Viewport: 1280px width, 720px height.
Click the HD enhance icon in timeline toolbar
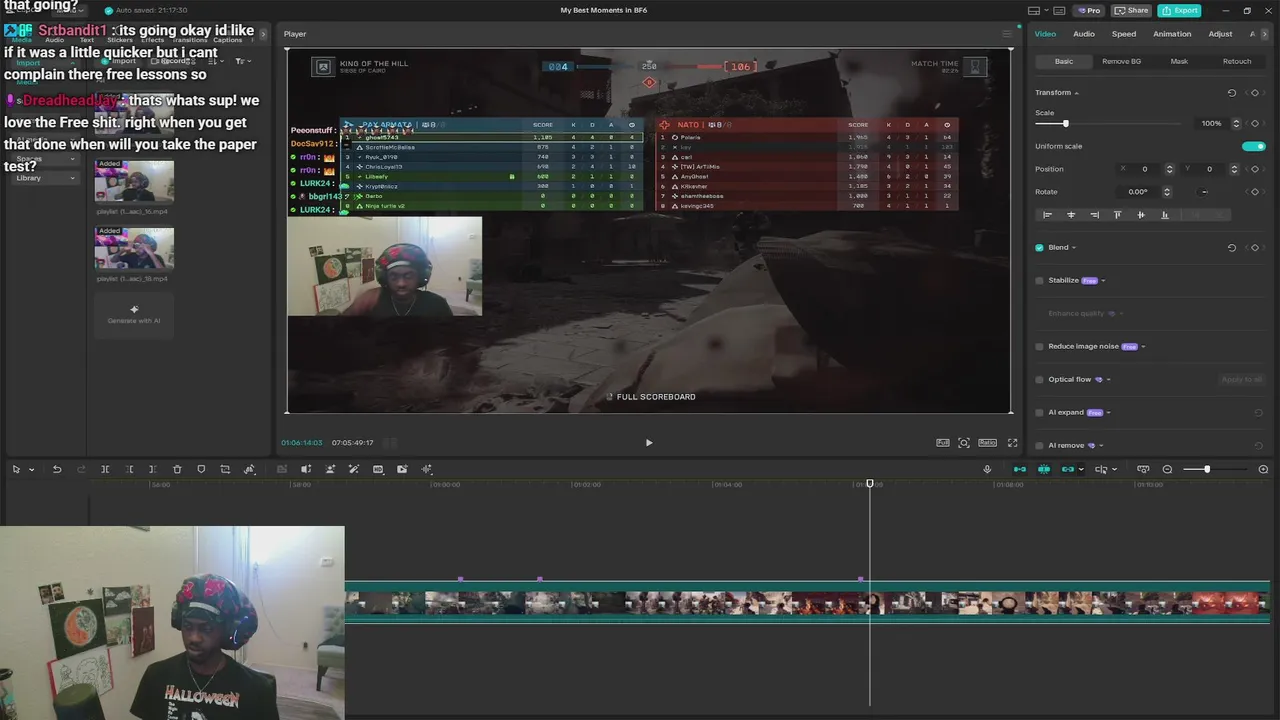[x=378, y=469]
